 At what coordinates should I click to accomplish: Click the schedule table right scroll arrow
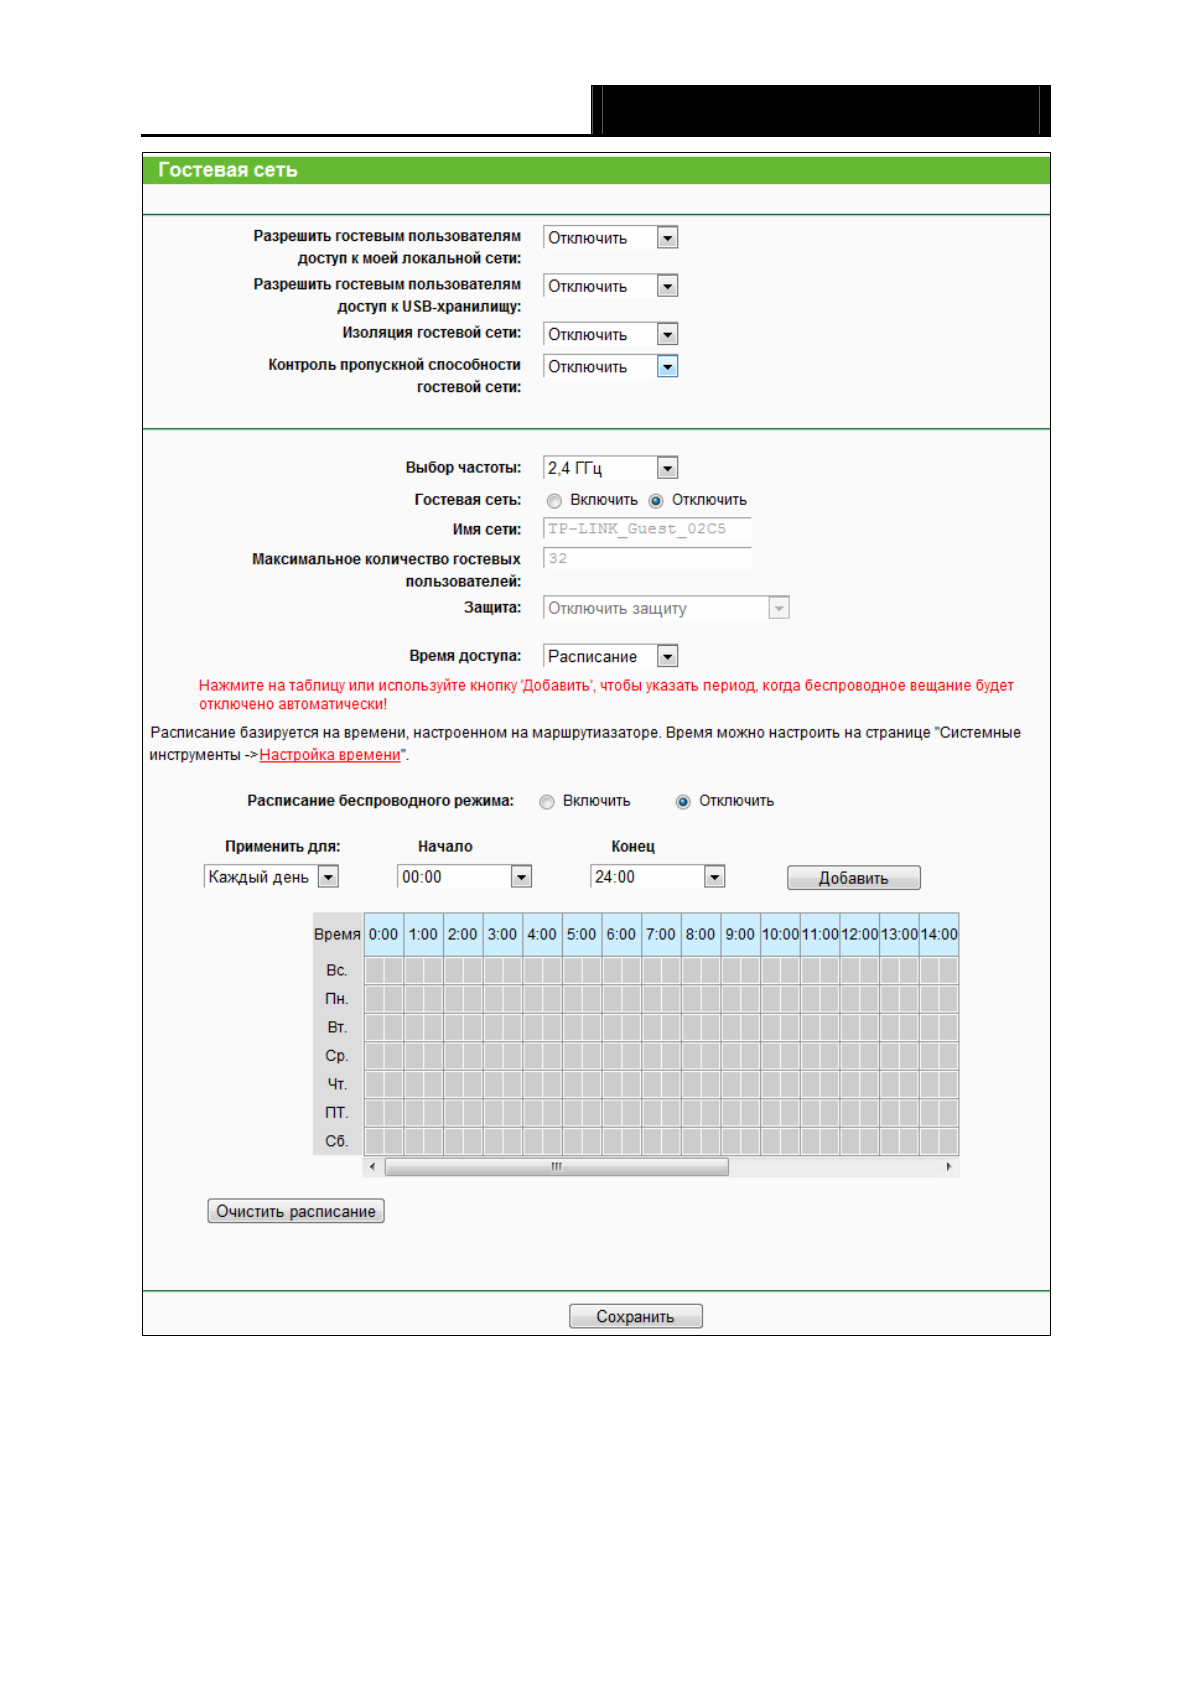[x=948, y=1167]
